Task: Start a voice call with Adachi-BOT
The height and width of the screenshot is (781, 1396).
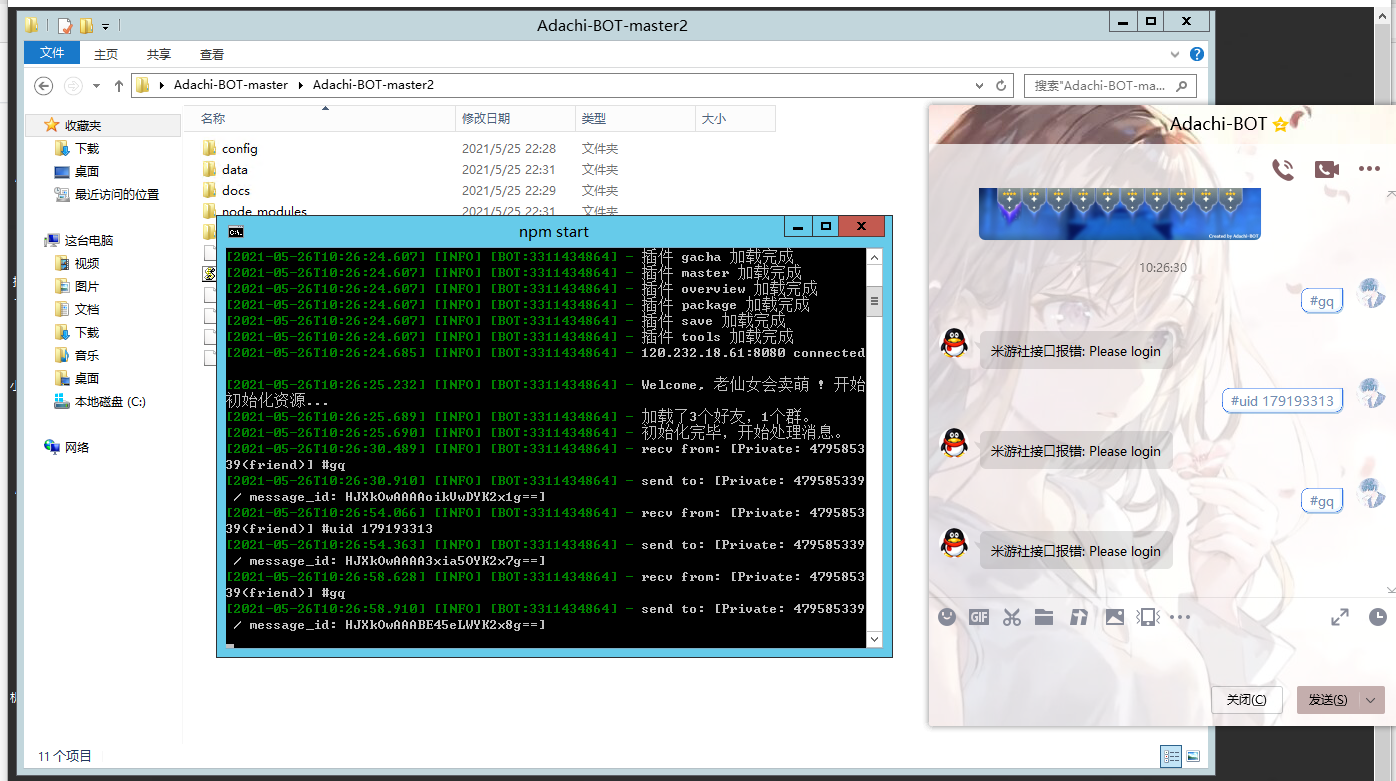Action: pyautogui.click(x=1283, y=170)
